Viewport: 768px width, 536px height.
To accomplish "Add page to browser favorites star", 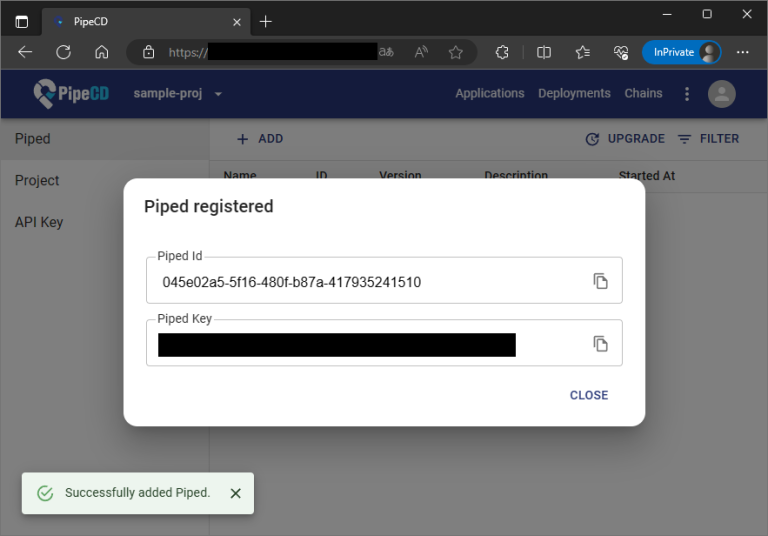I will 456,52.
